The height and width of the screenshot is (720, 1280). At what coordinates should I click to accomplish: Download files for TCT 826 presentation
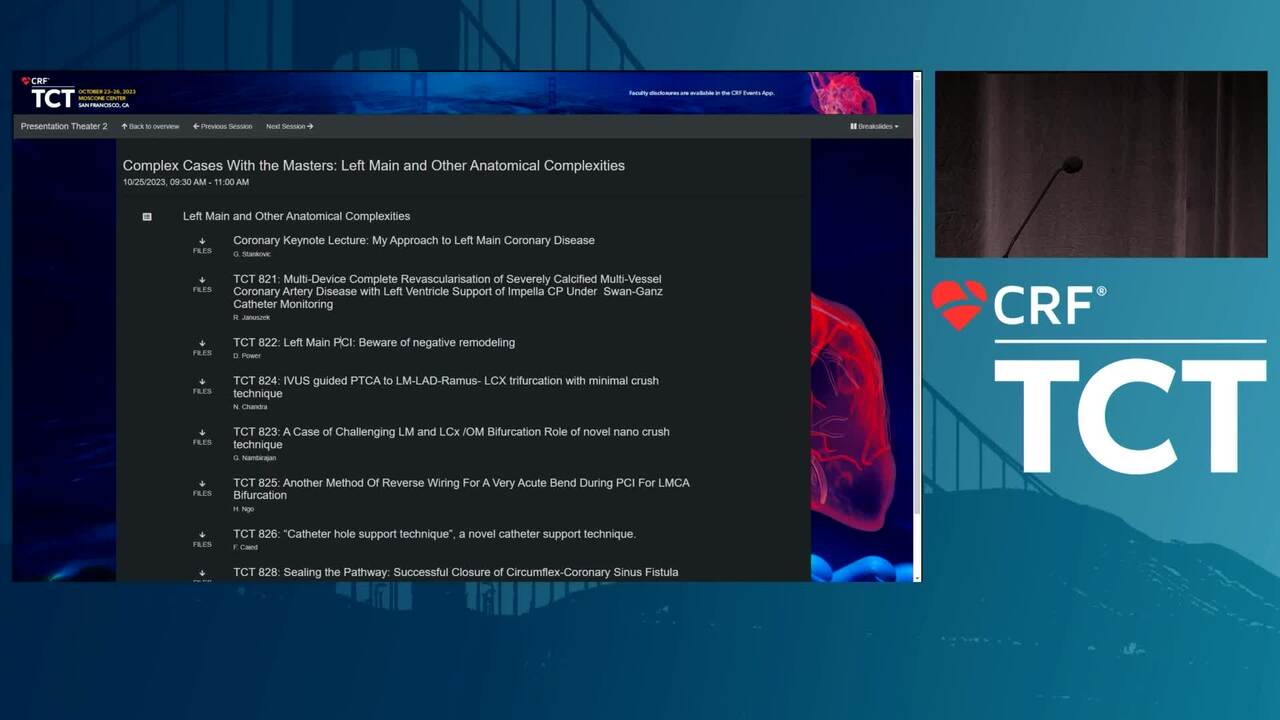[x=202, y=539]
